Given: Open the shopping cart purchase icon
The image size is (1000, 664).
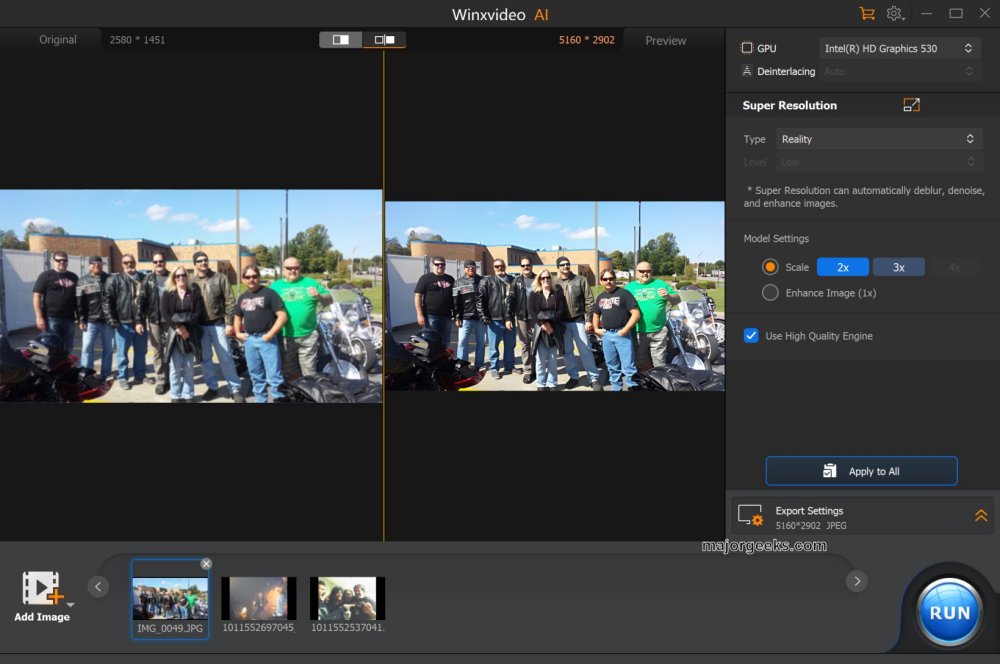Looking at the screenshot, I should coord(866,14).
